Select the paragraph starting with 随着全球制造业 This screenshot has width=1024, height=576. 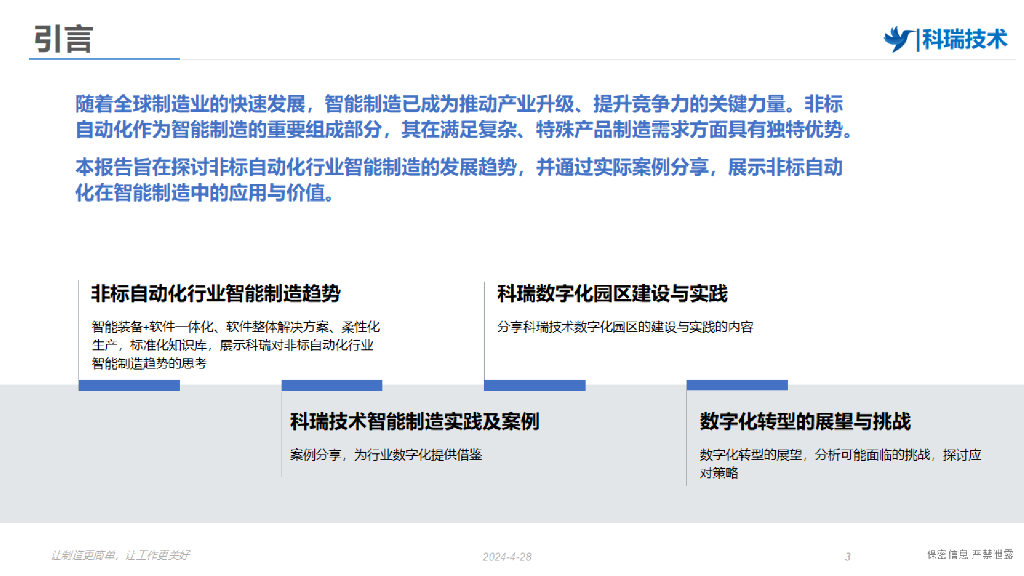coord(466,116)
